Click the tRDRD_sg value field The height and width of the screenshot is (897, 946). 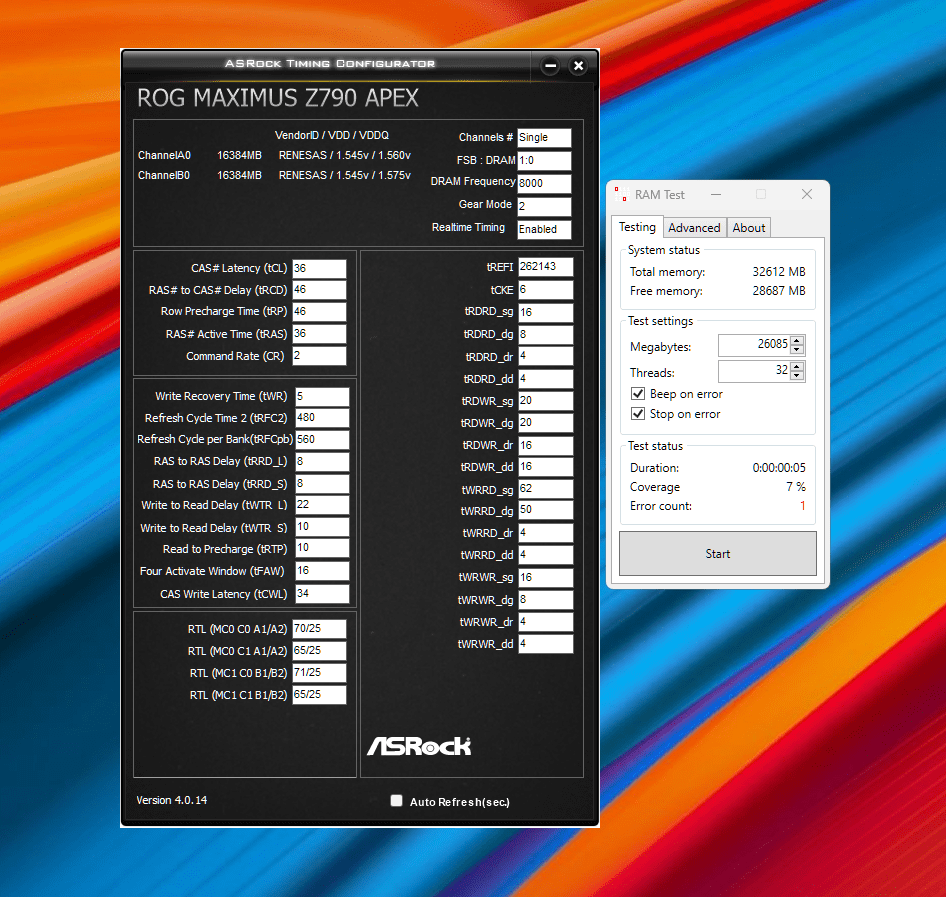tap(545, 312)
